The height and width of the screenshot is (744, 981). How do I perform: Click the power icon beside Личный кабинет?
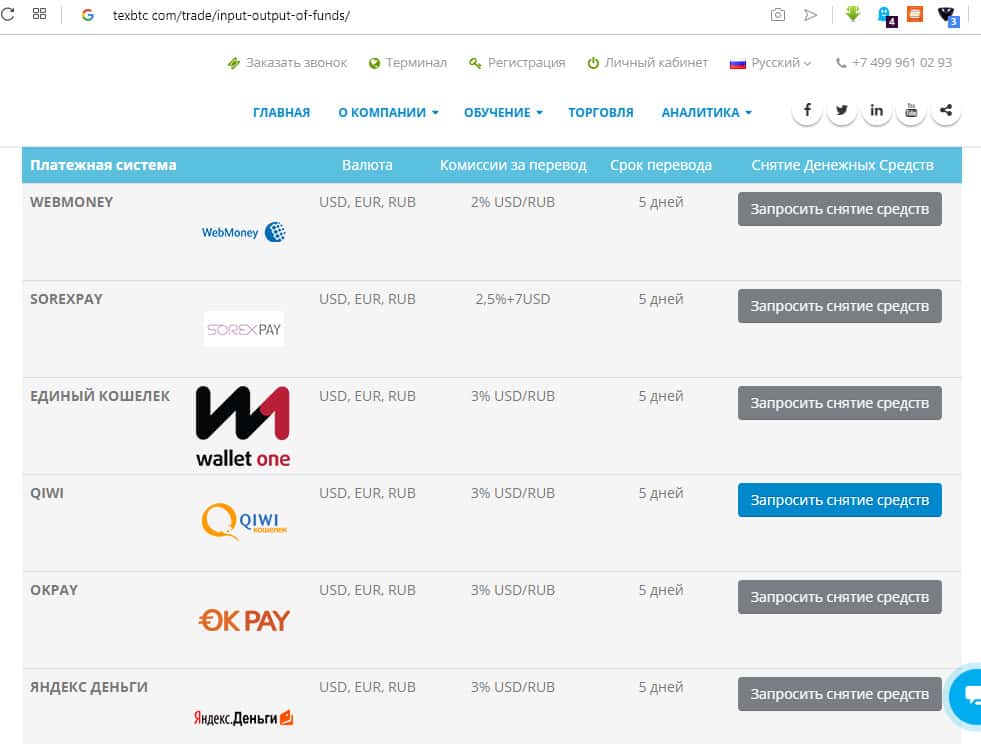pyautogui.click(x=592, y=63)
